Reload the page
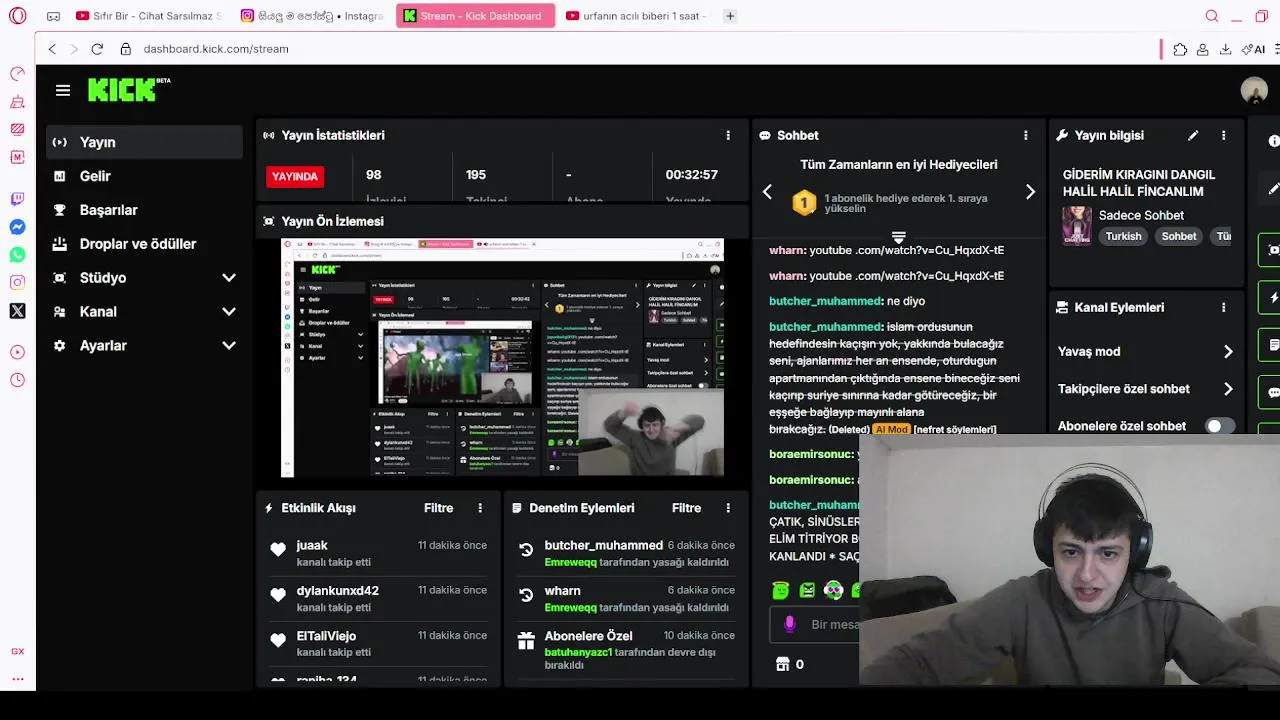 [97, 48]
